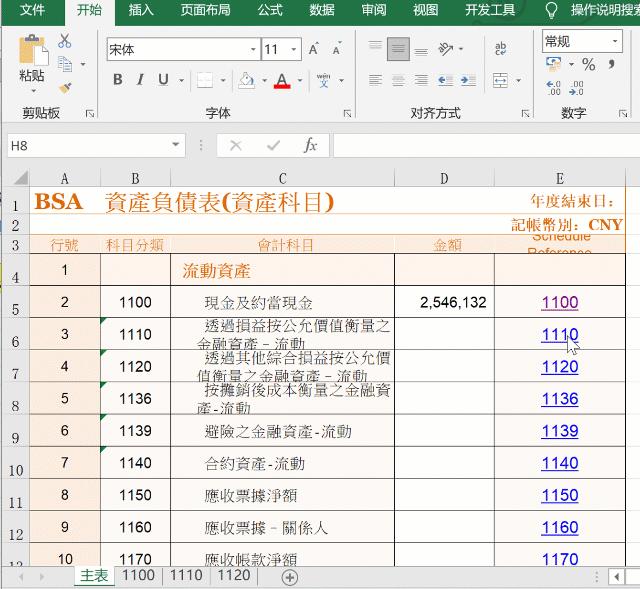This screenshot has width=640, height=589.
Task: Toggle wrap text icon
Action: coord(500,49)
